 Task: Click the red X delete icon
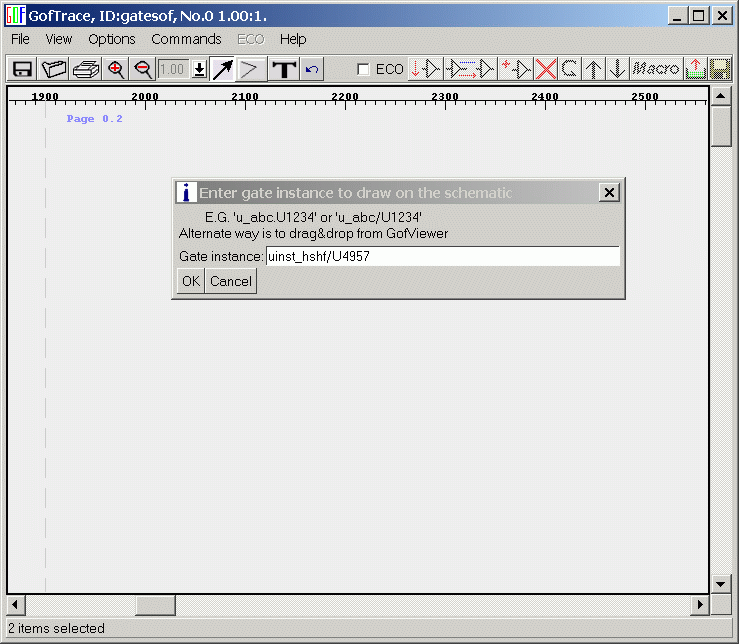tap(546, 69)
